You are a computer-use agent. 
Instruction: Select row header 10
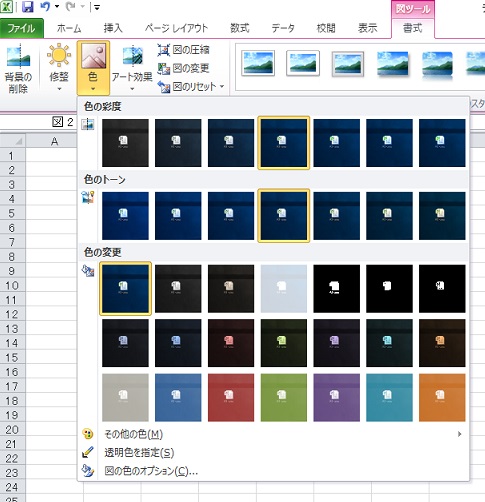coord(12,285)
